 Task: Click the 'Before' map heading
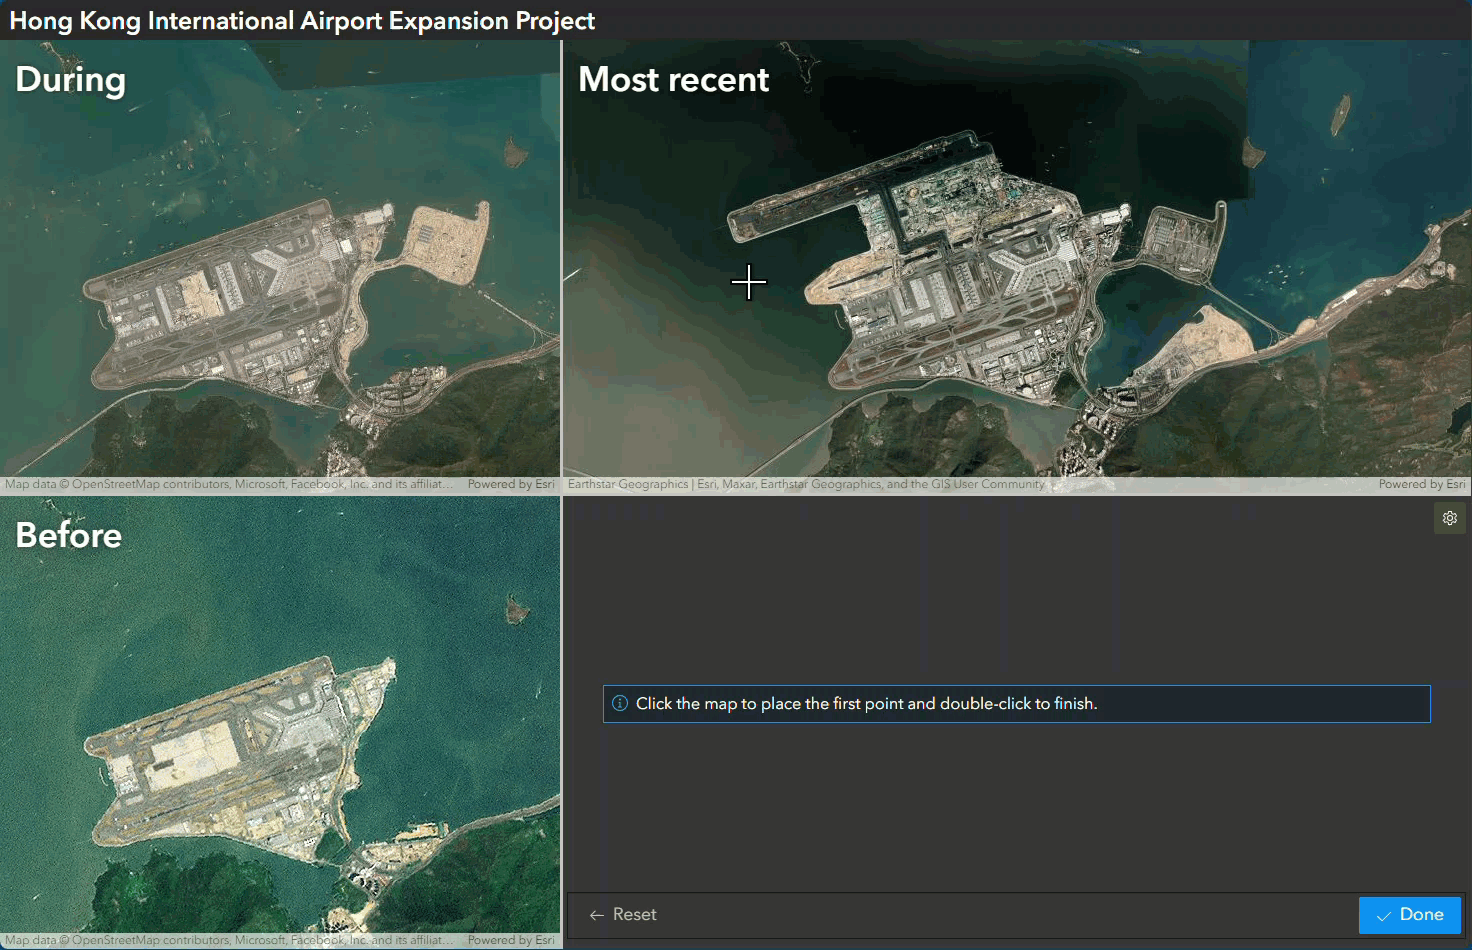(x=69, y=535)
